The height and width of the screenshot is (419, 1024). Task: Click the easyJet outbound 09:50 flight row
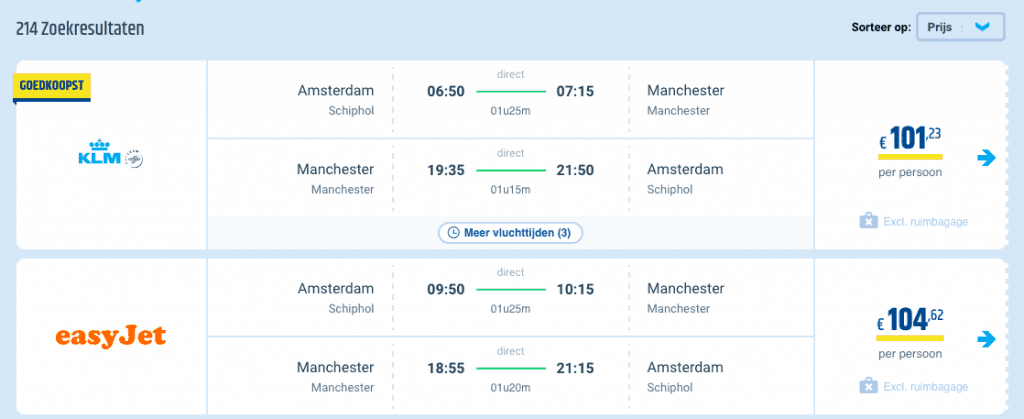point(510,297)
